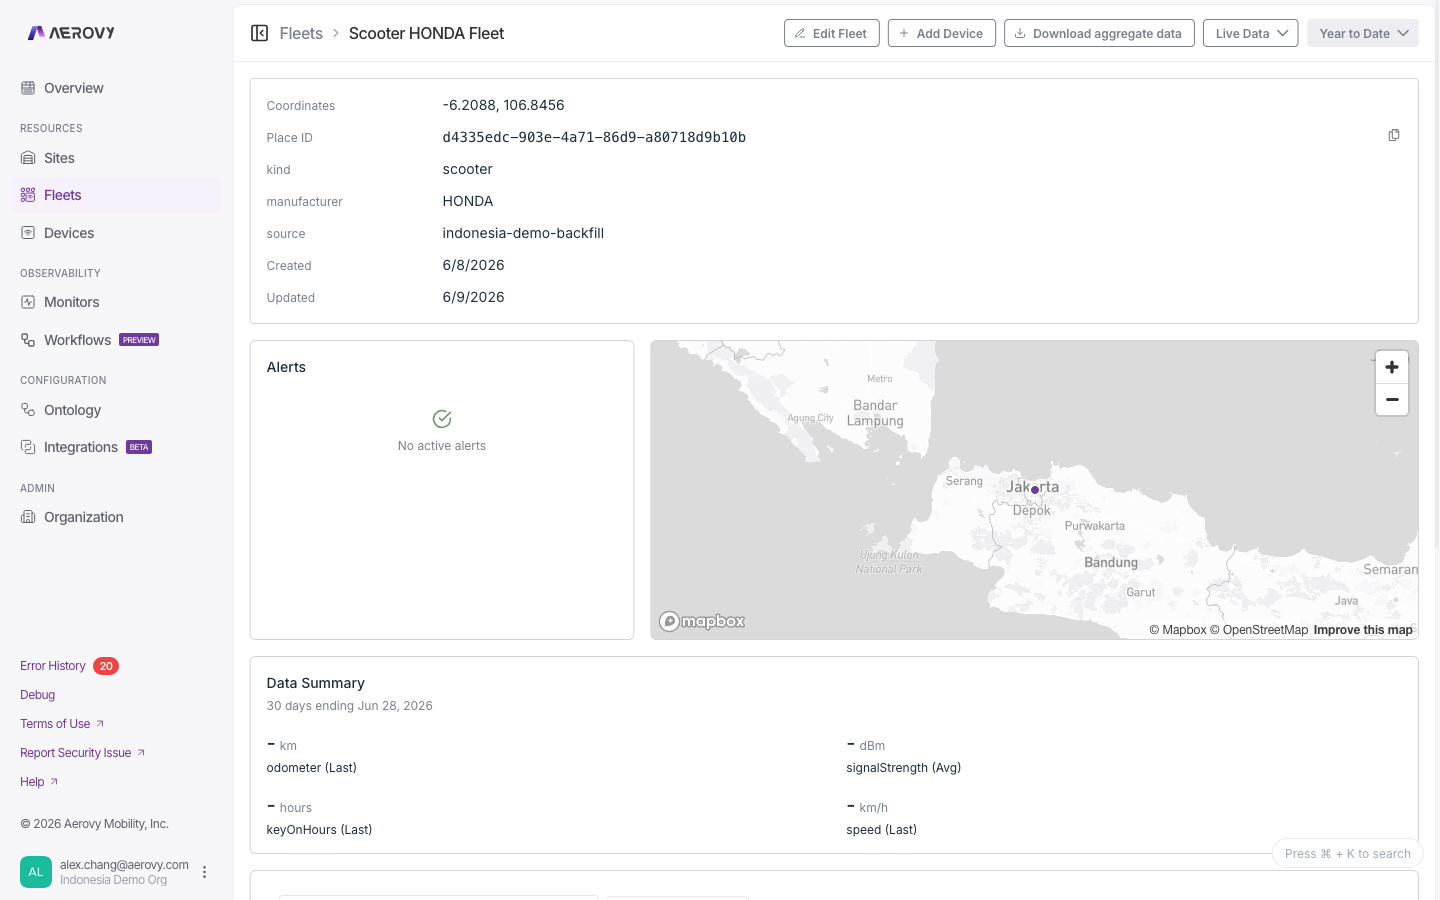1440x900 pixels.
Task: Click the keyOnHours (Last) metric
Action: tap(319, 830)
